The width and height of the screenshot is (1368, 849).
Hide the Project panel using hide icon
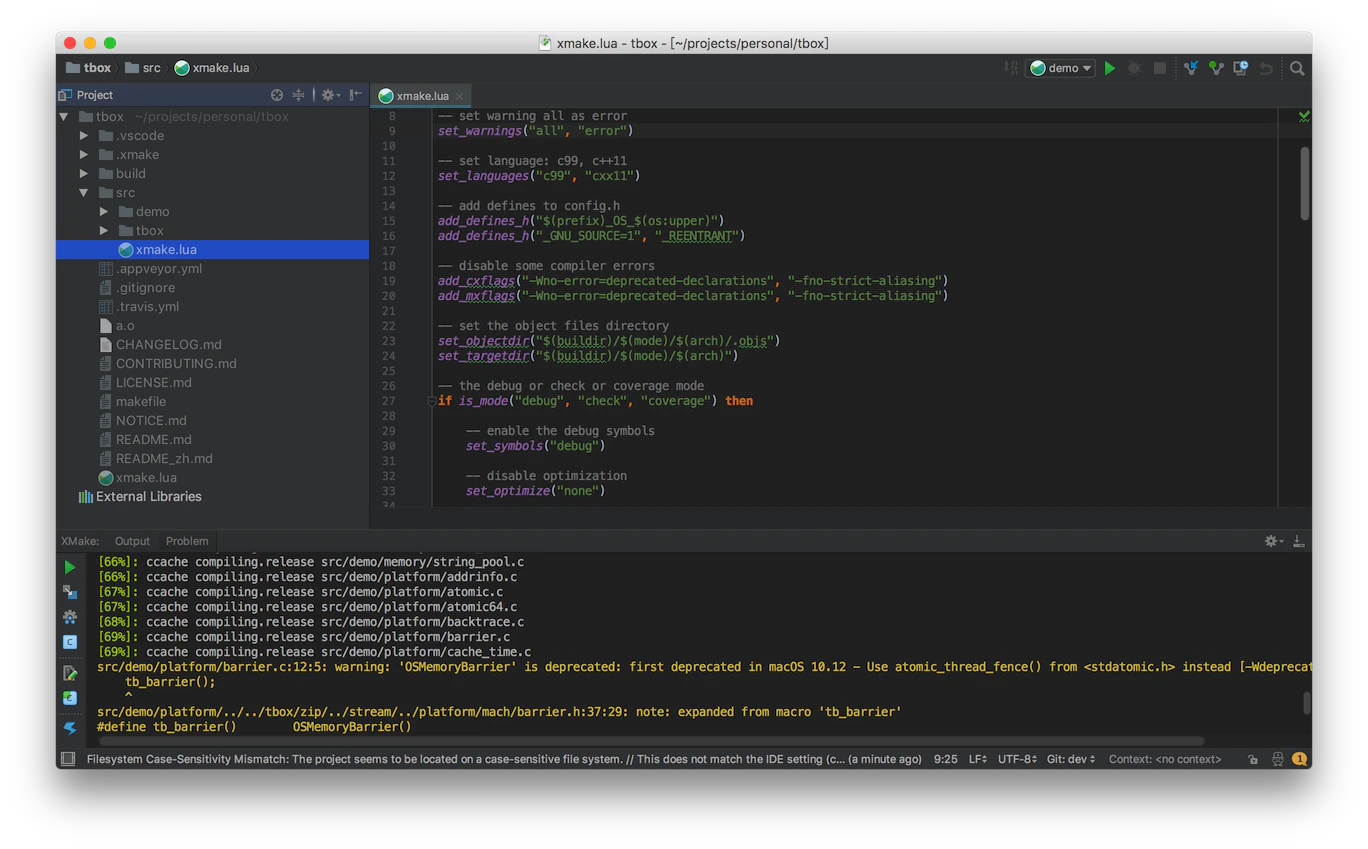355,95
